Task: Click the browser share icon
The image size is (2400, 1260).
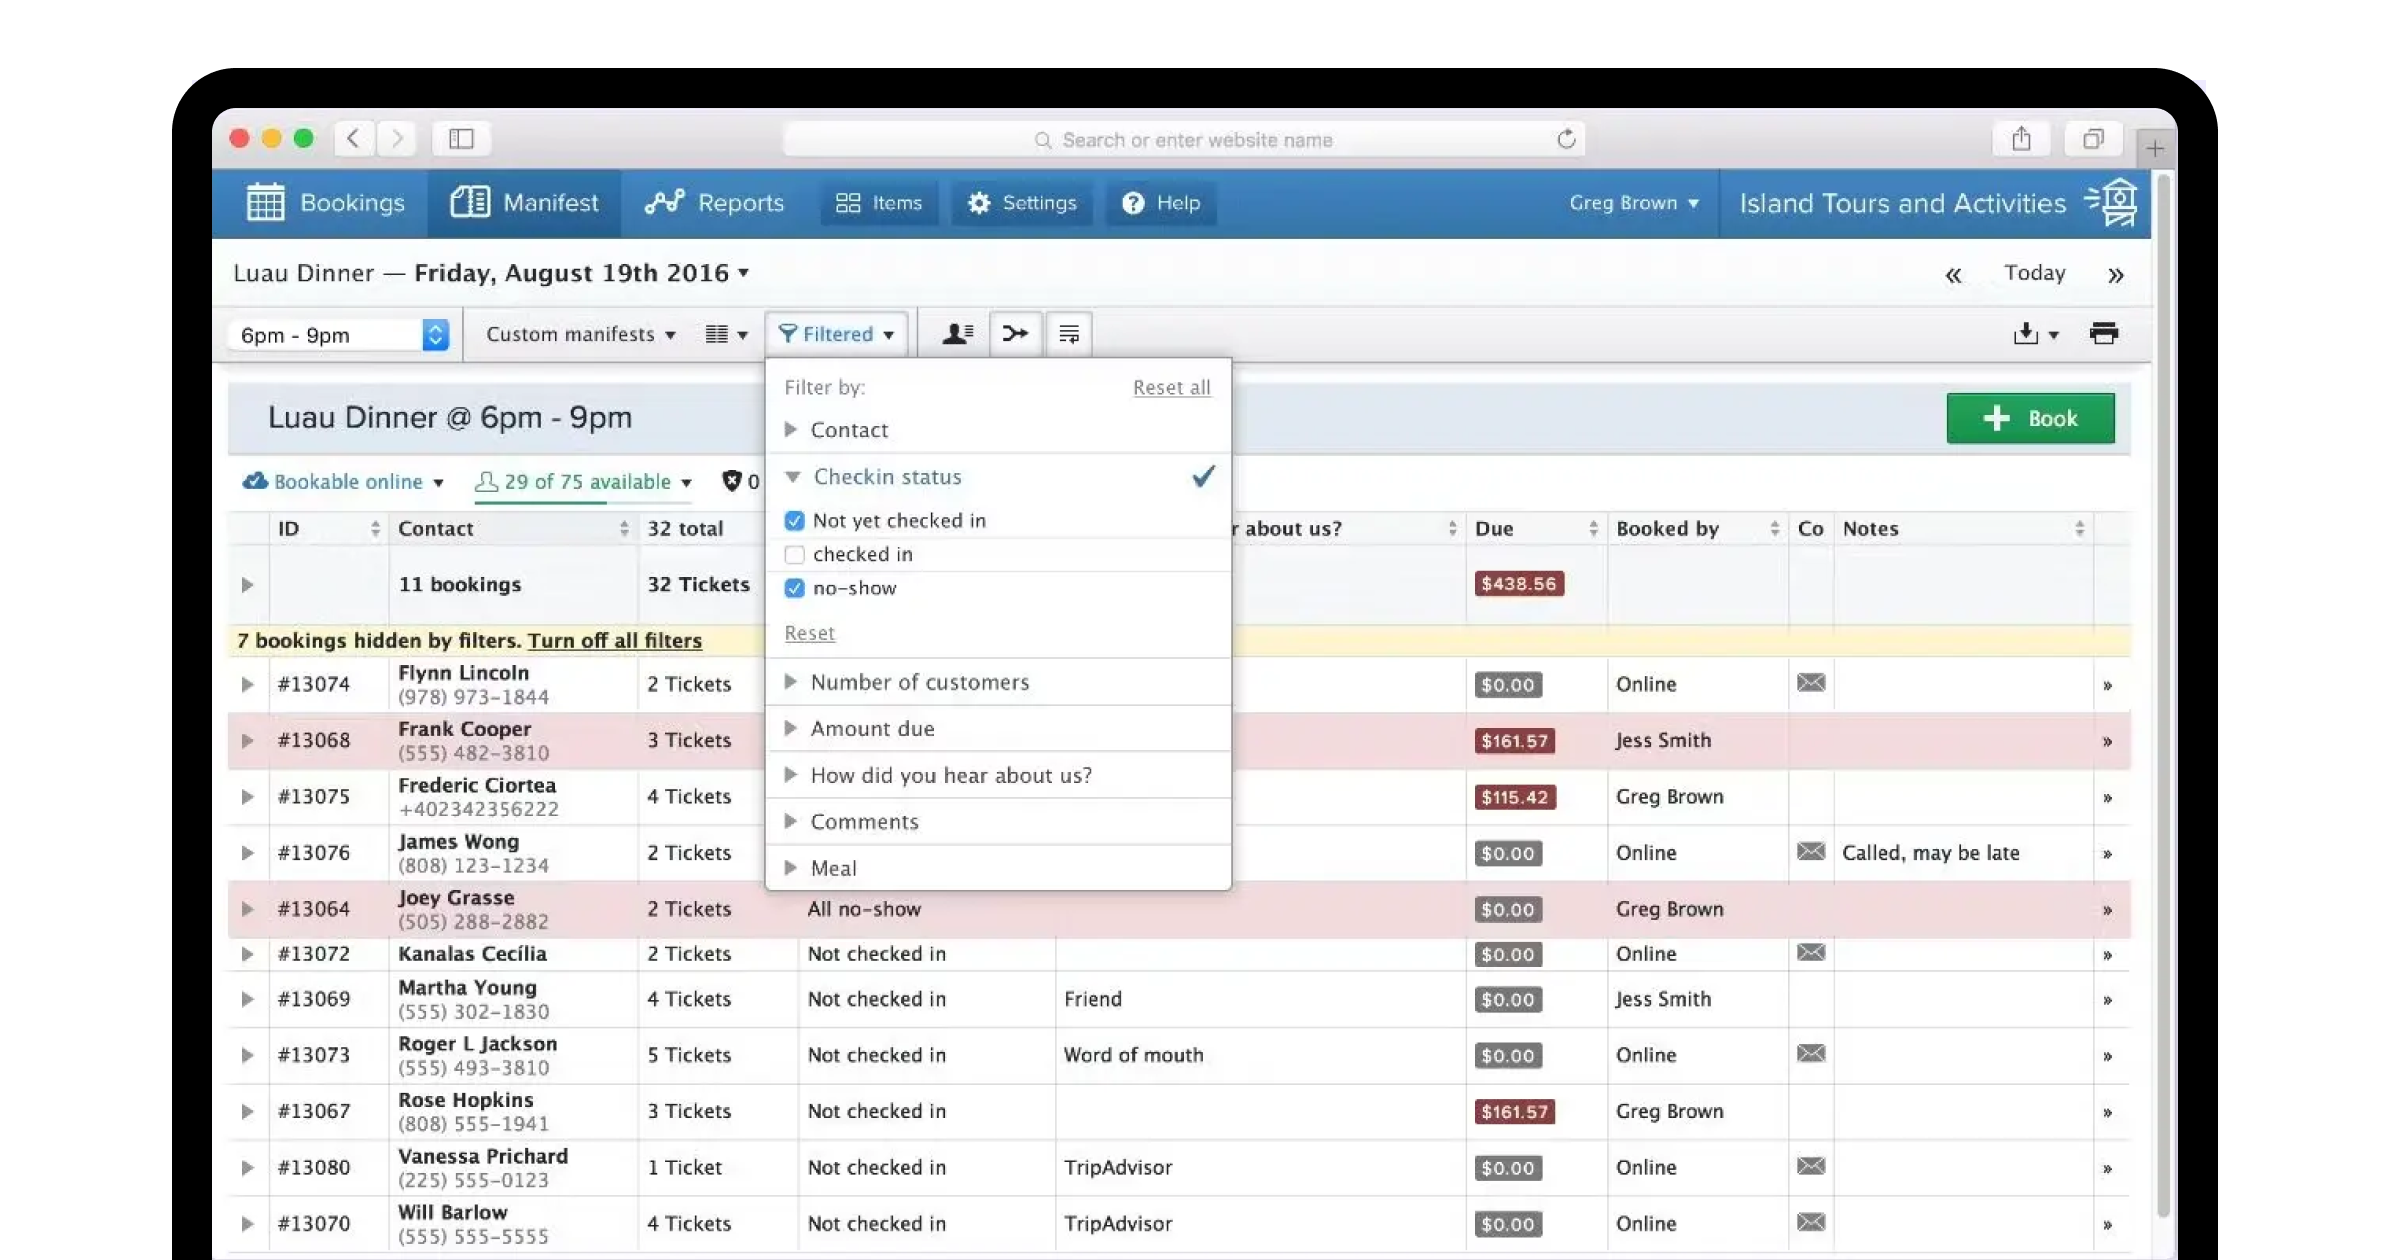Action: tap(2021, 139)
